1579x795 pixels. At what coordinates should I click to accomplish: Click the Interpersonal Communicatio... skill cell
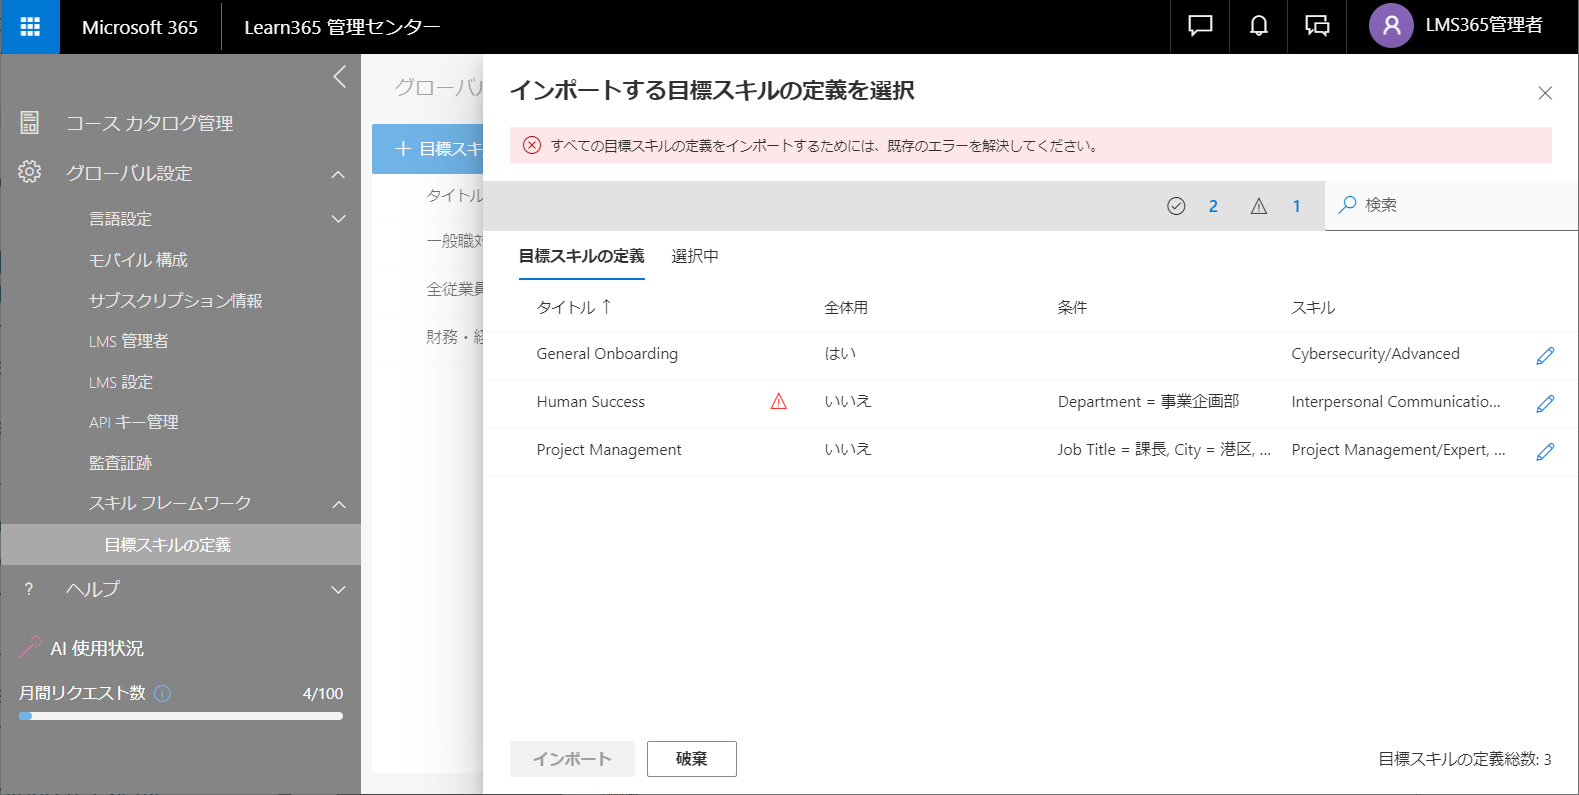click(1396, 402)
